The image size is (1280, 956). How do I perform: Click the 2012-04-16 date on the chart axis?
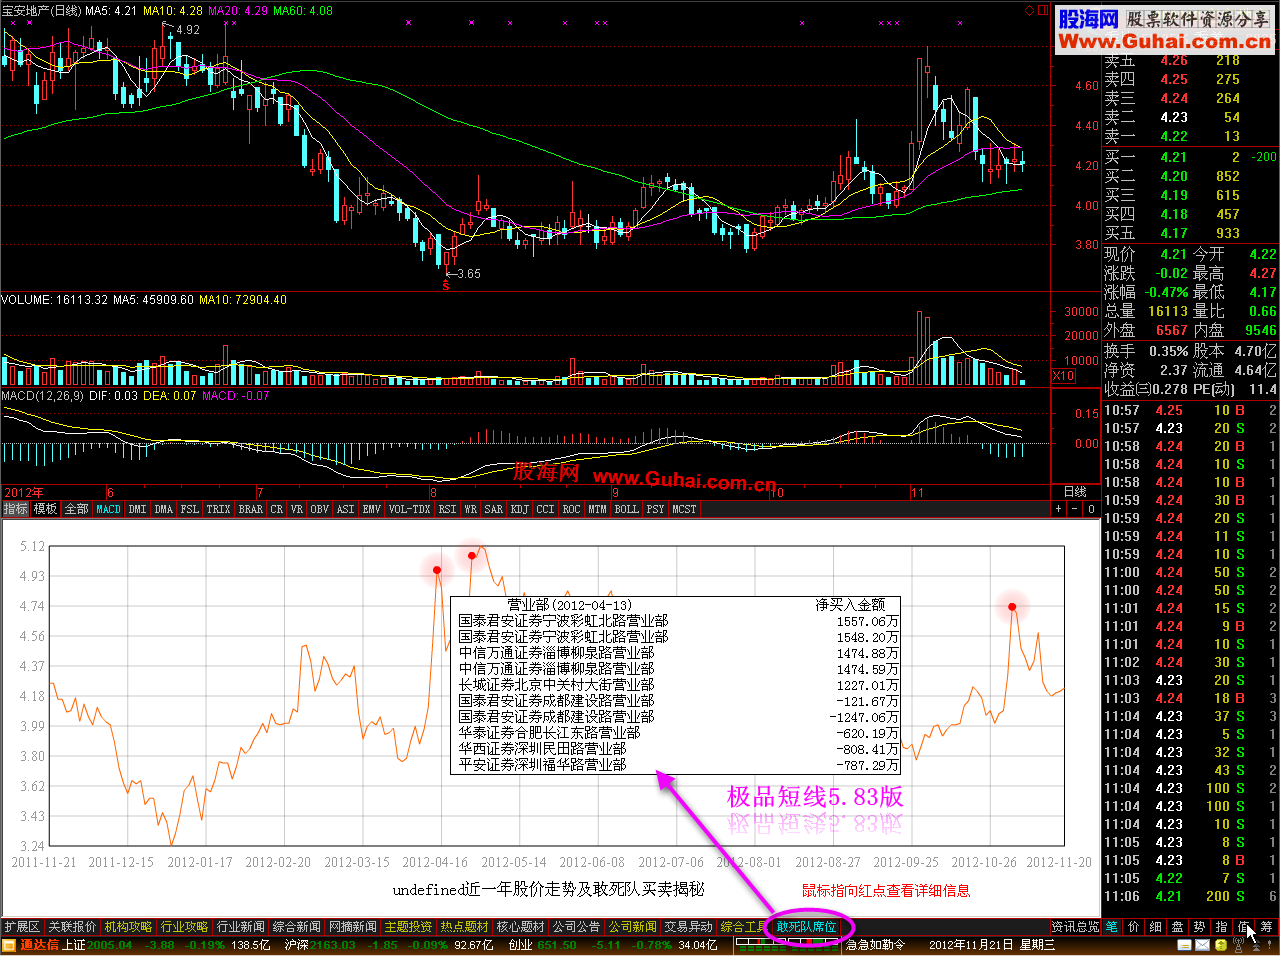[x=435, y=862]
